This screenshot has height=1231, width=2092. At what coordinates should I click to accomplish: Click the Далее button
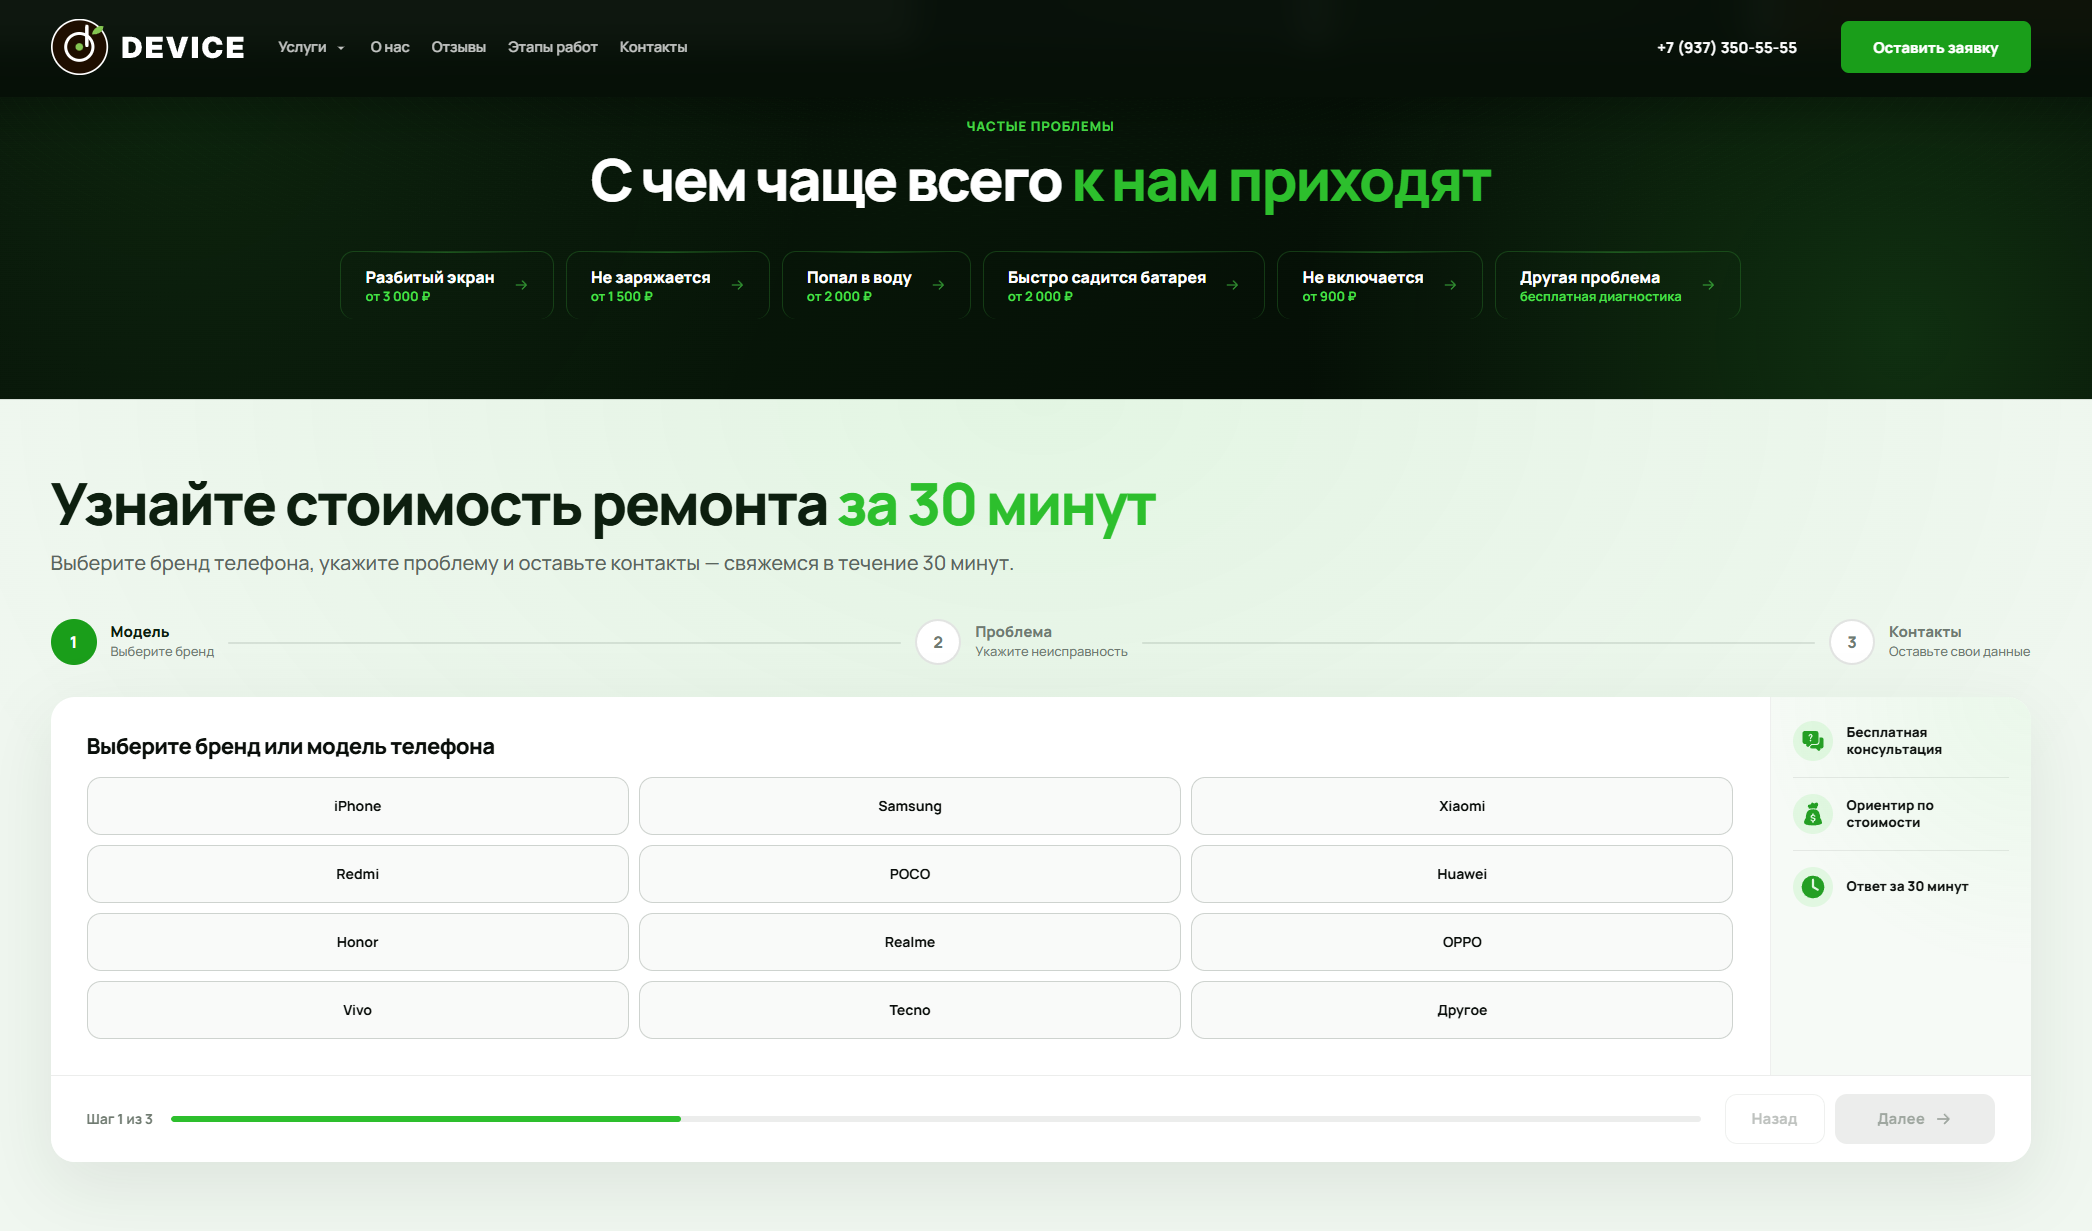1915,1119
